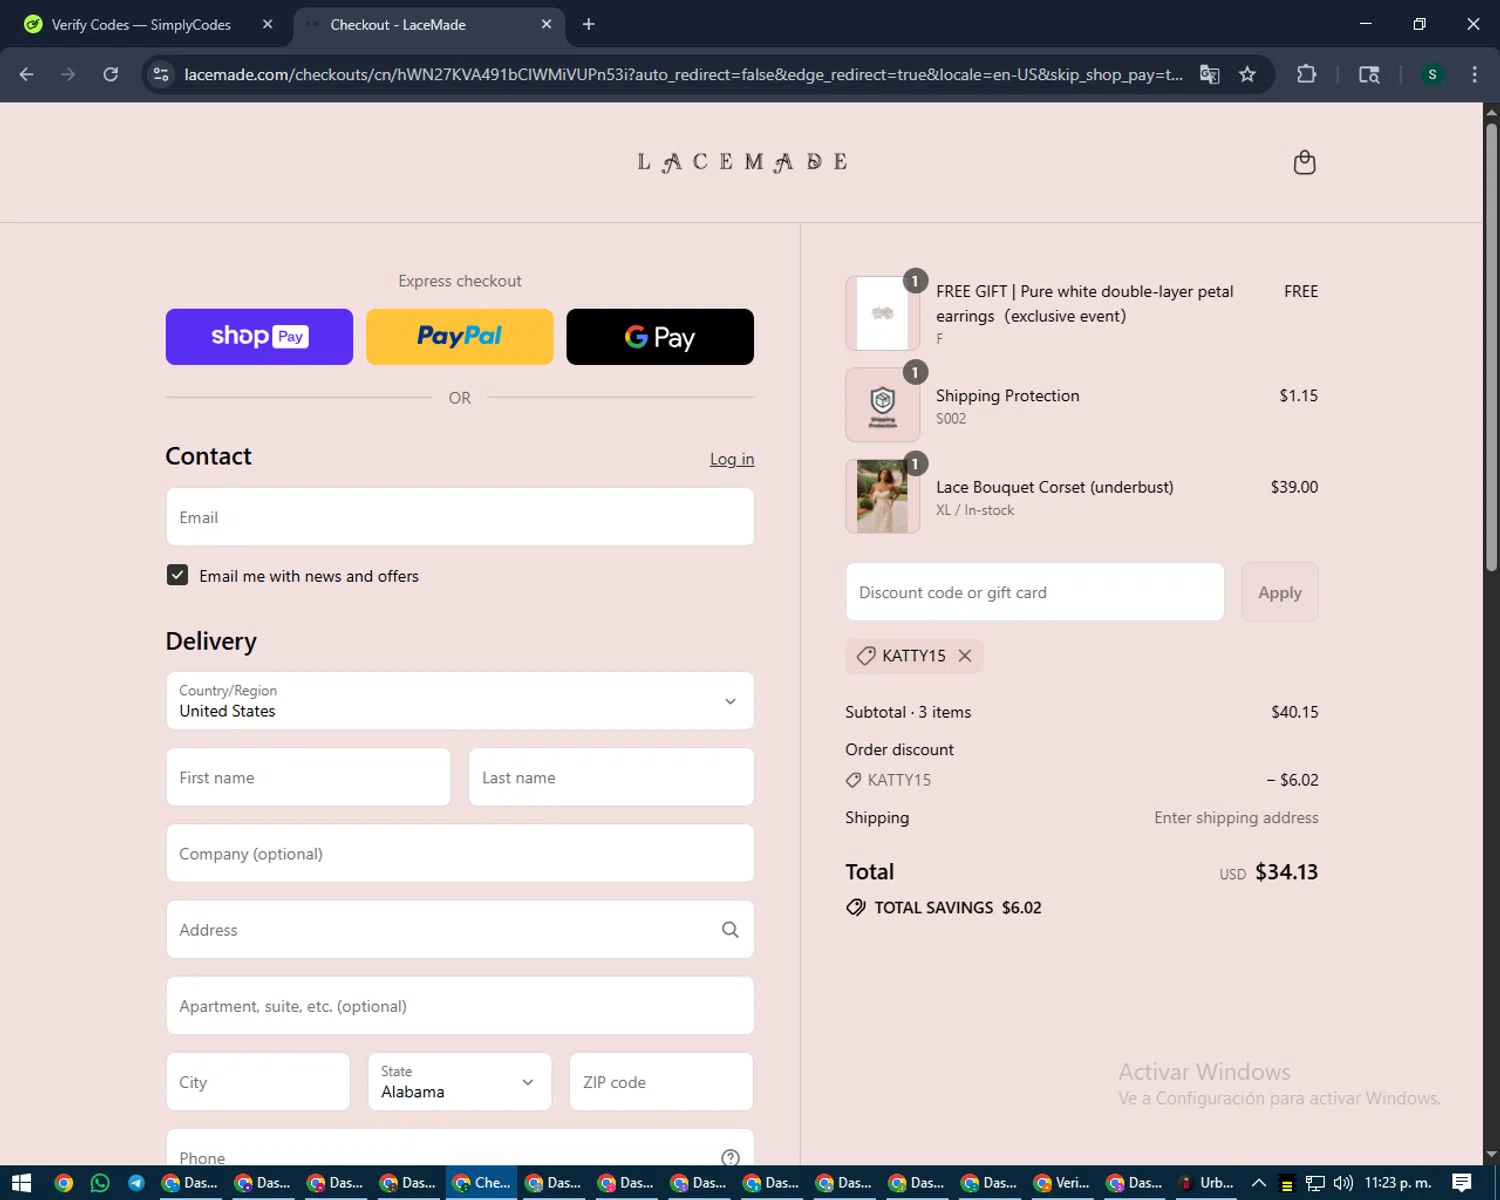Click the Shipping Protection product icon
The image size is (1500, 1200).
[x=882, y=405]
